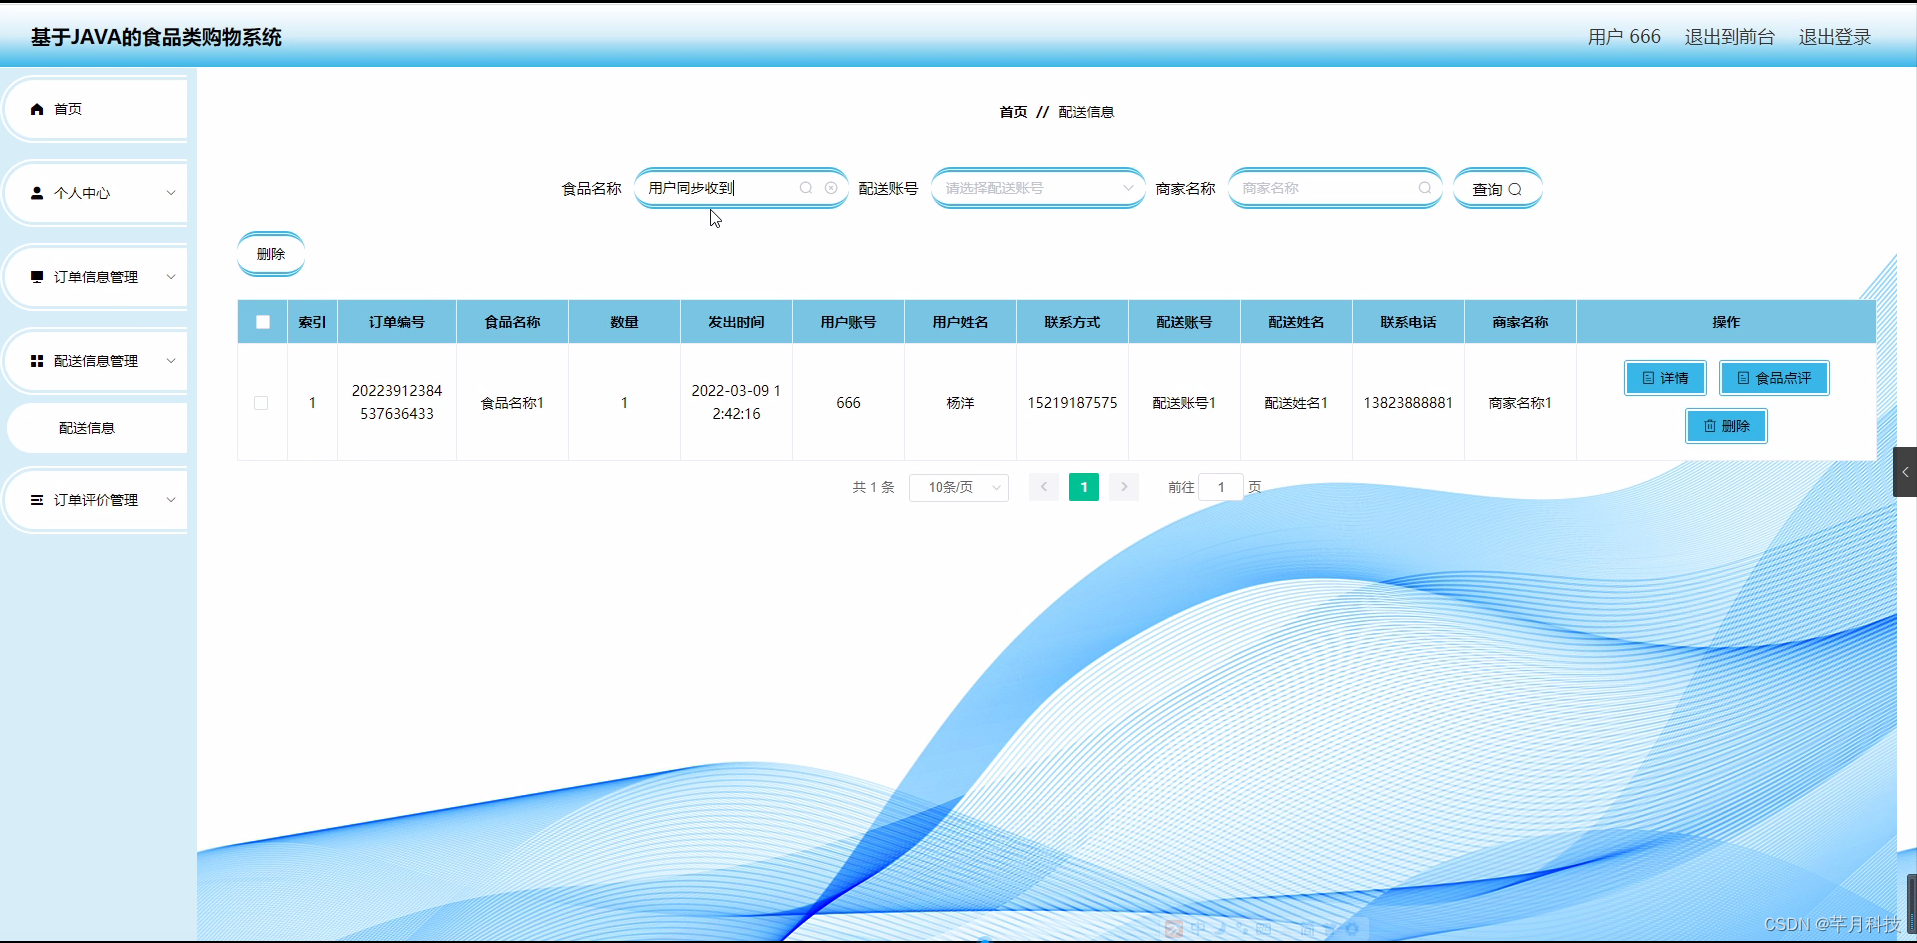Check the checkbox for order row 1

(262, 403)
